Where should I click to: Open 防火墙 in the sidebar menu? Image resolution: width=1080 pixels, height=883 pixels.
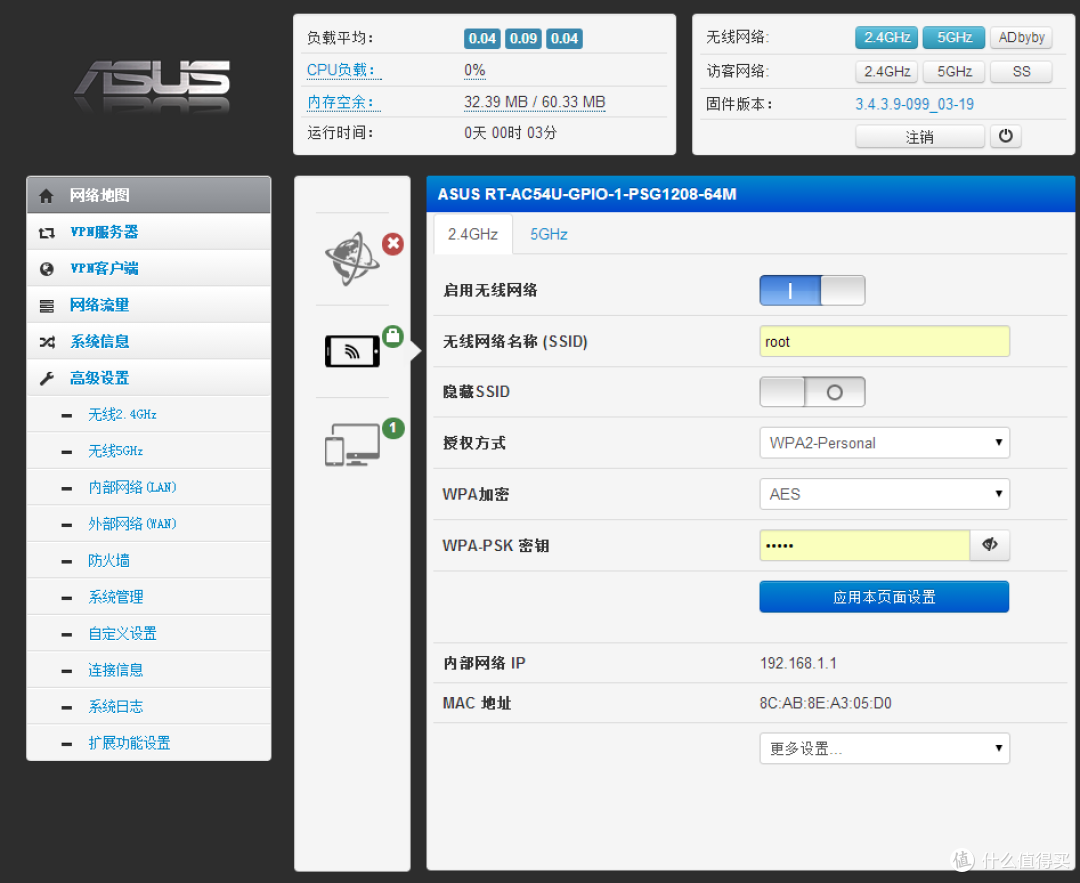pyautogui.click(x=109, y=561)
